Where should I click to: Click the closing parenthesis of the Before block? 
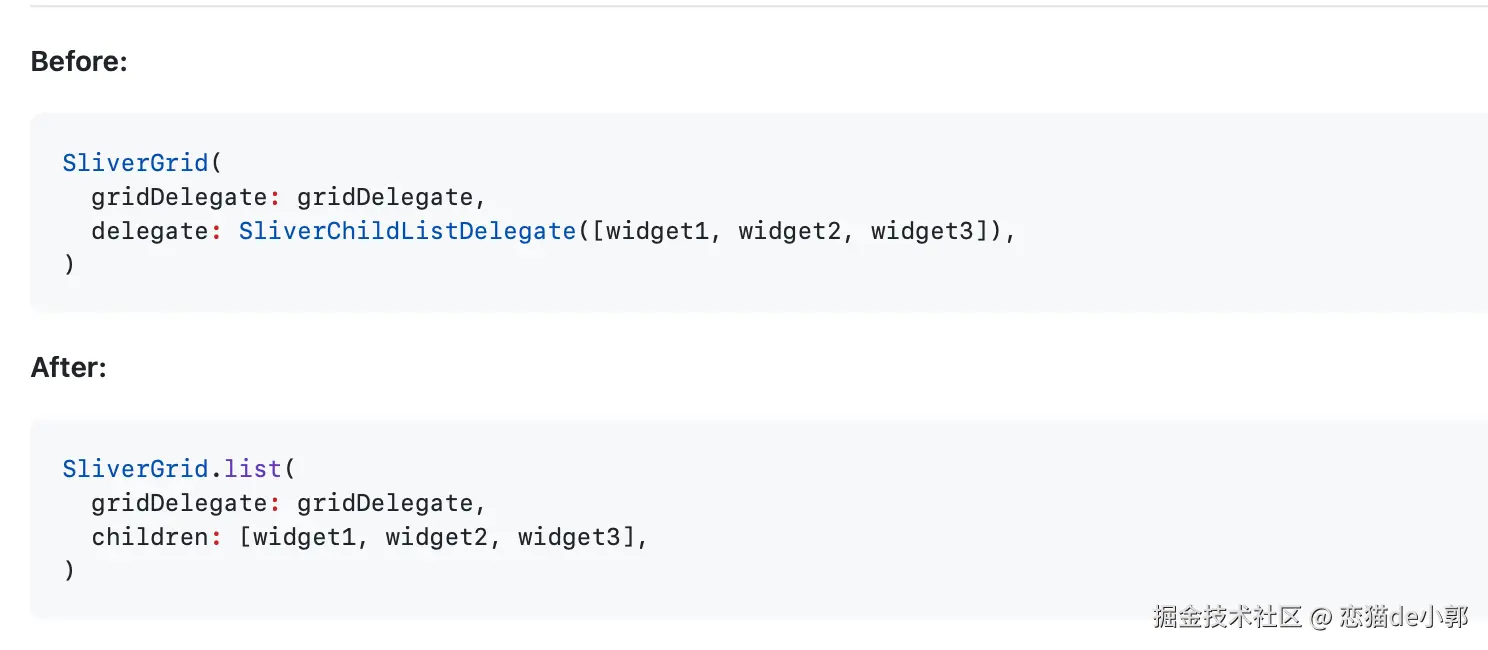click(69, 265)
